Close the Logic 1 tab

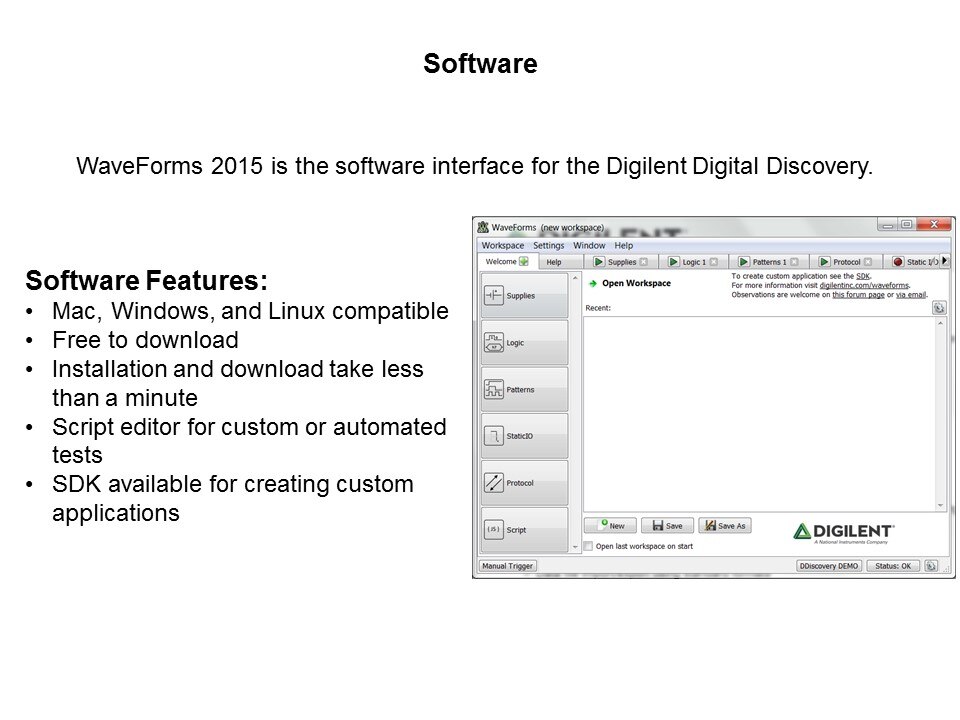715,262
